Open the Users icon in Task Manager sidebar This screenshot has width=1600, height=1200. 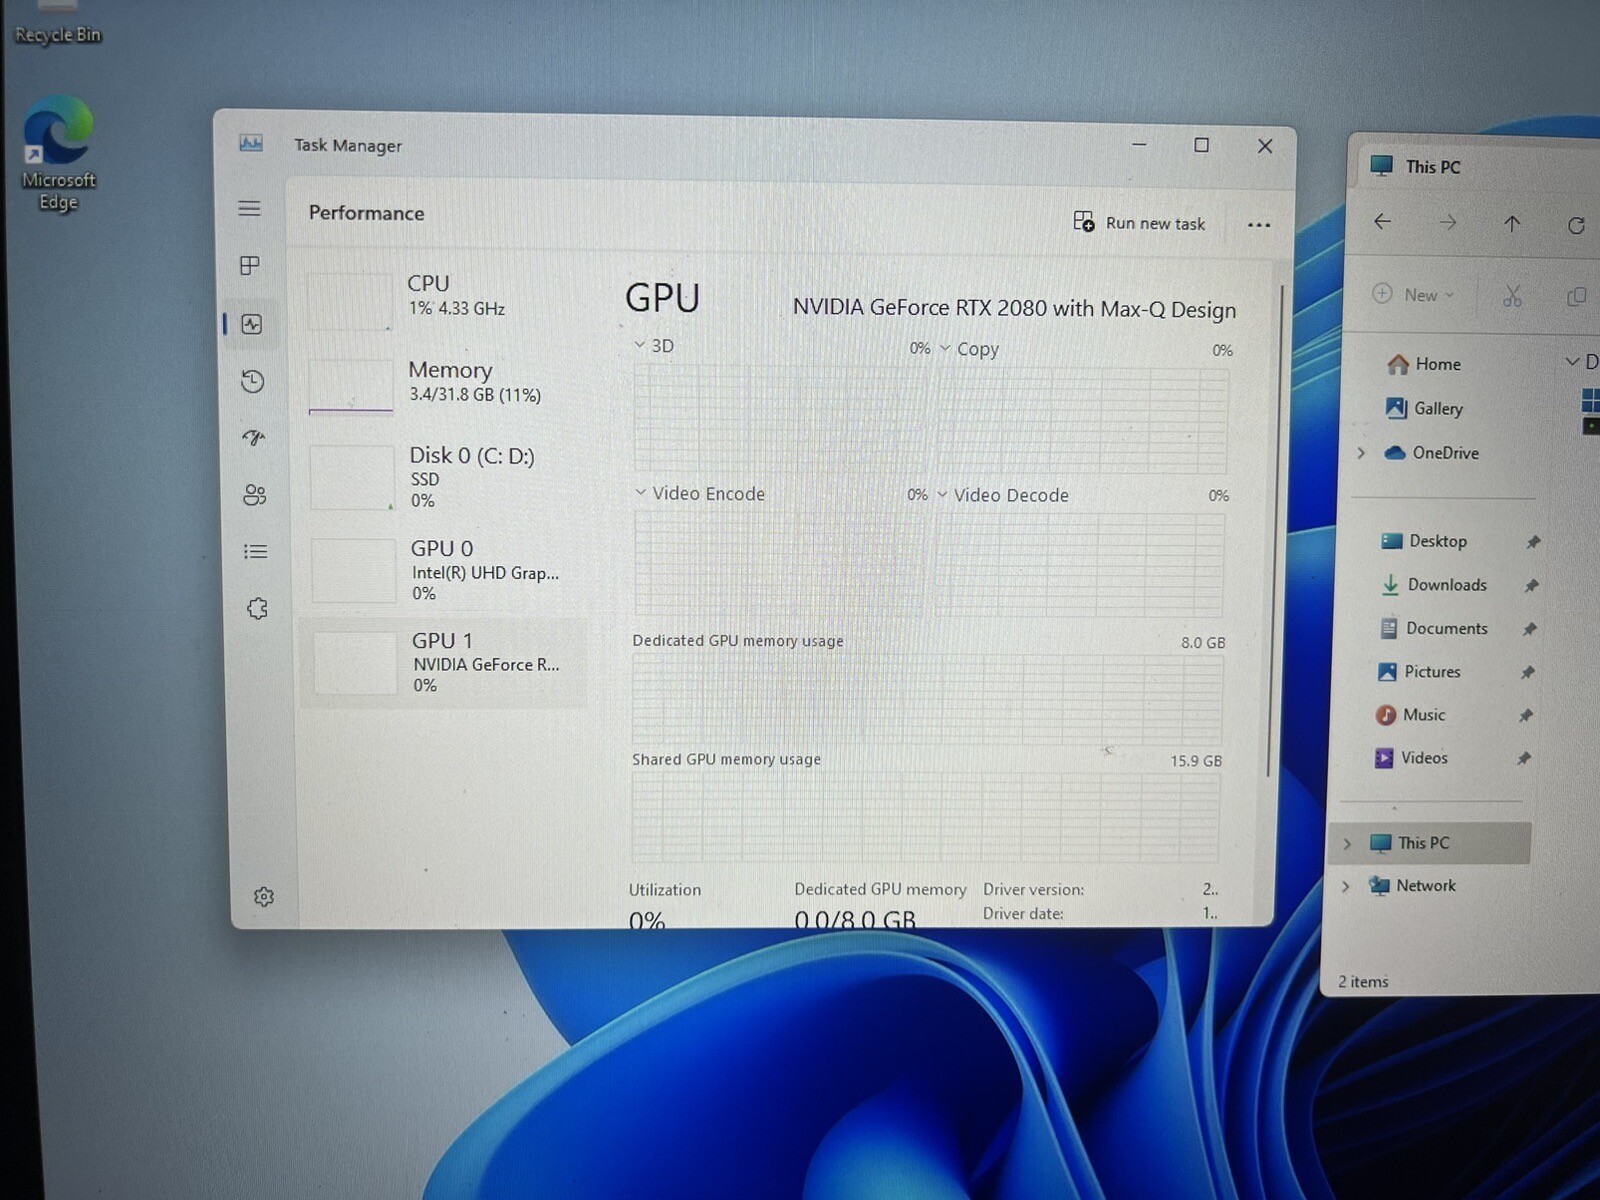click(255, 495)
